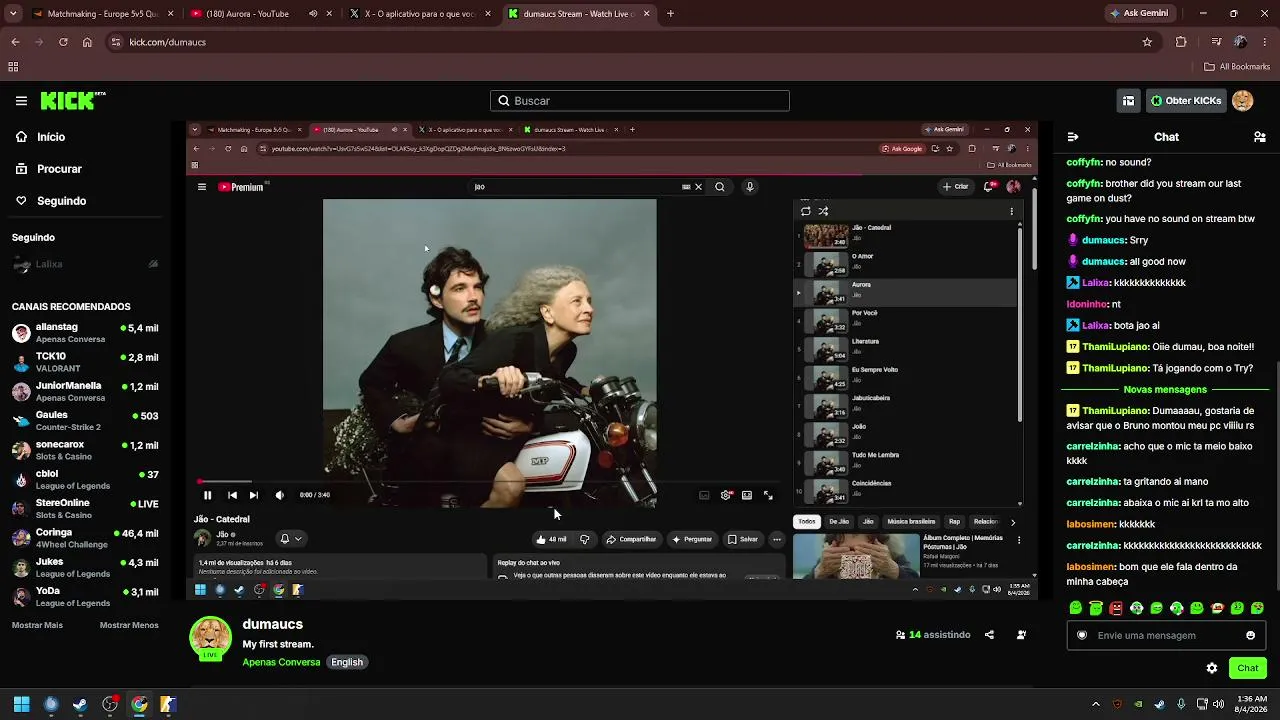Viewport: 1280px width, 720px height.
Task: Send the emote wearing a red hat
Action: click(1217, 608)
